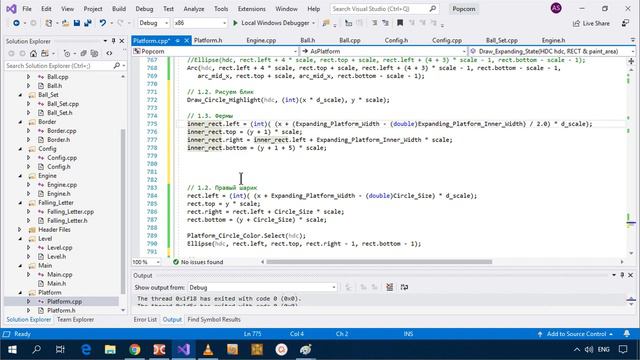Click the Show All Files icon in Solution Explorer
Screen dimensions: 640x360
(x=94, y=53)
